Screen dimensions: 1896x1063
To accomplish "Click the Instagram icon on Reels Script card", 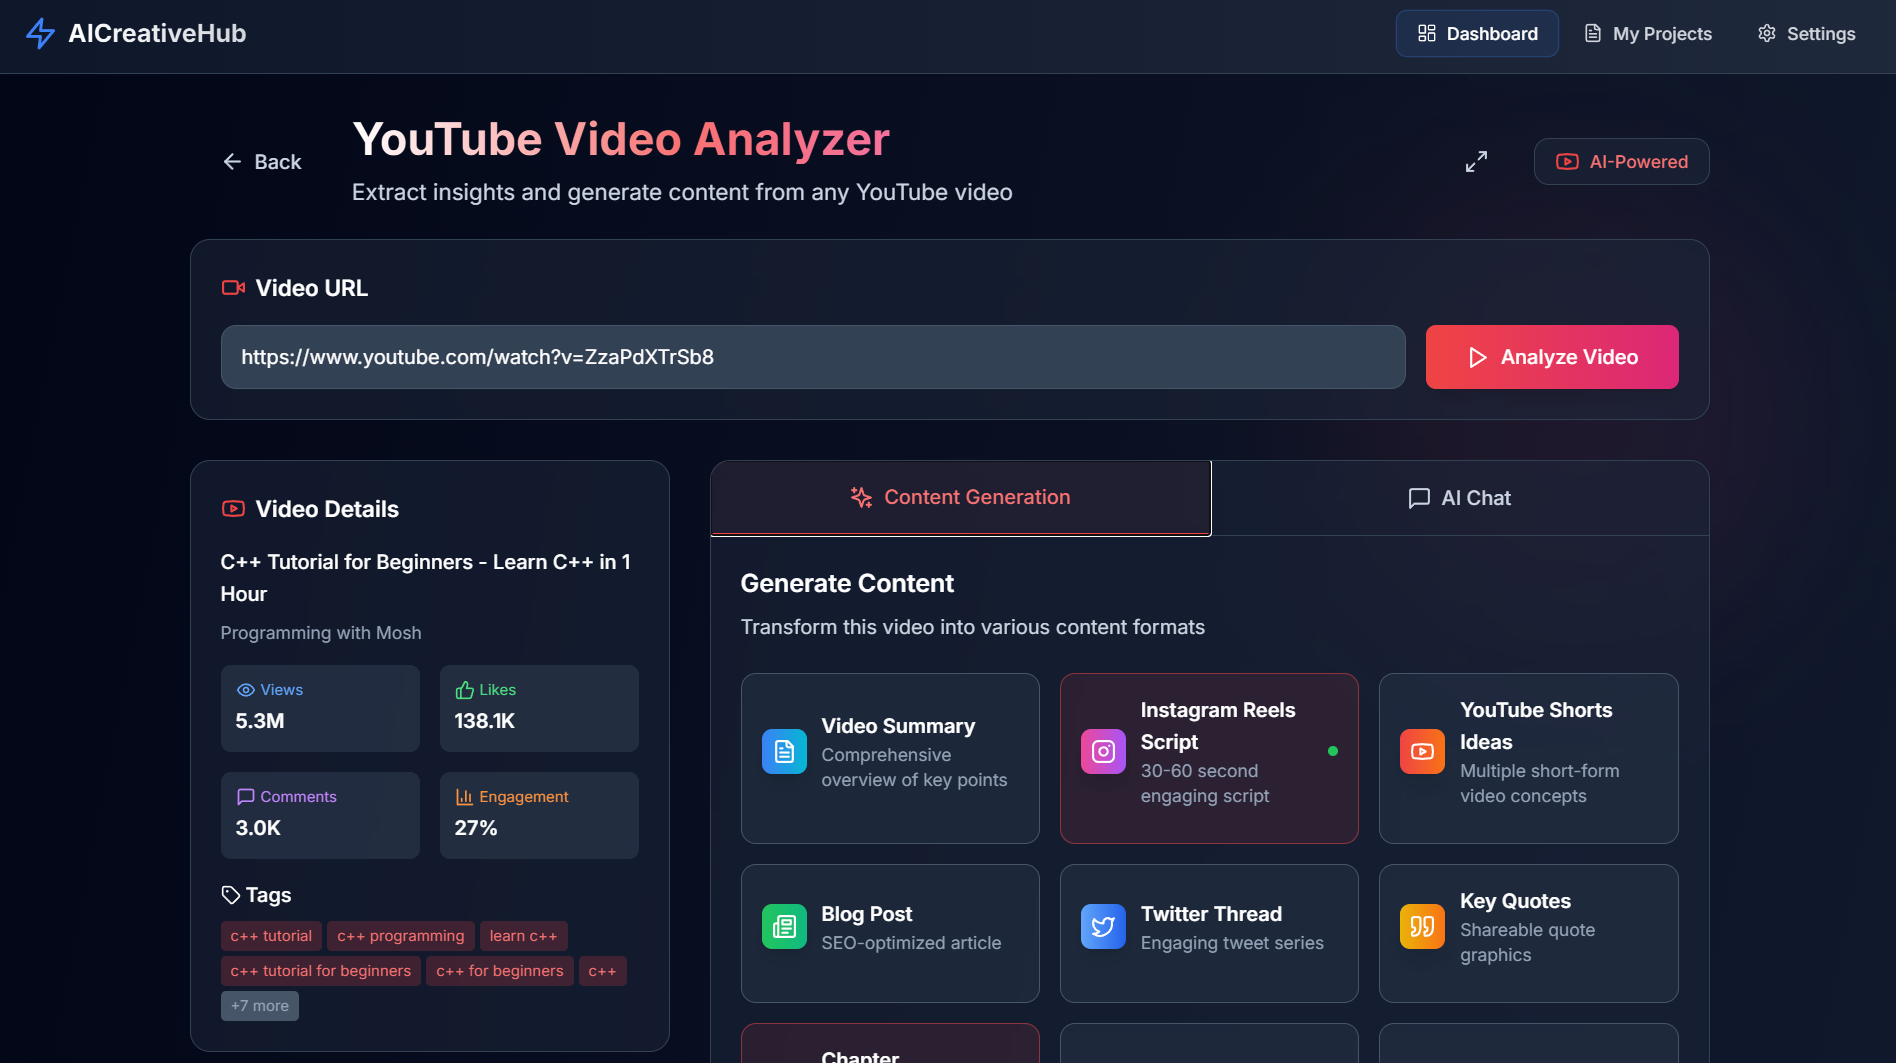I will tap(1103, 751).
